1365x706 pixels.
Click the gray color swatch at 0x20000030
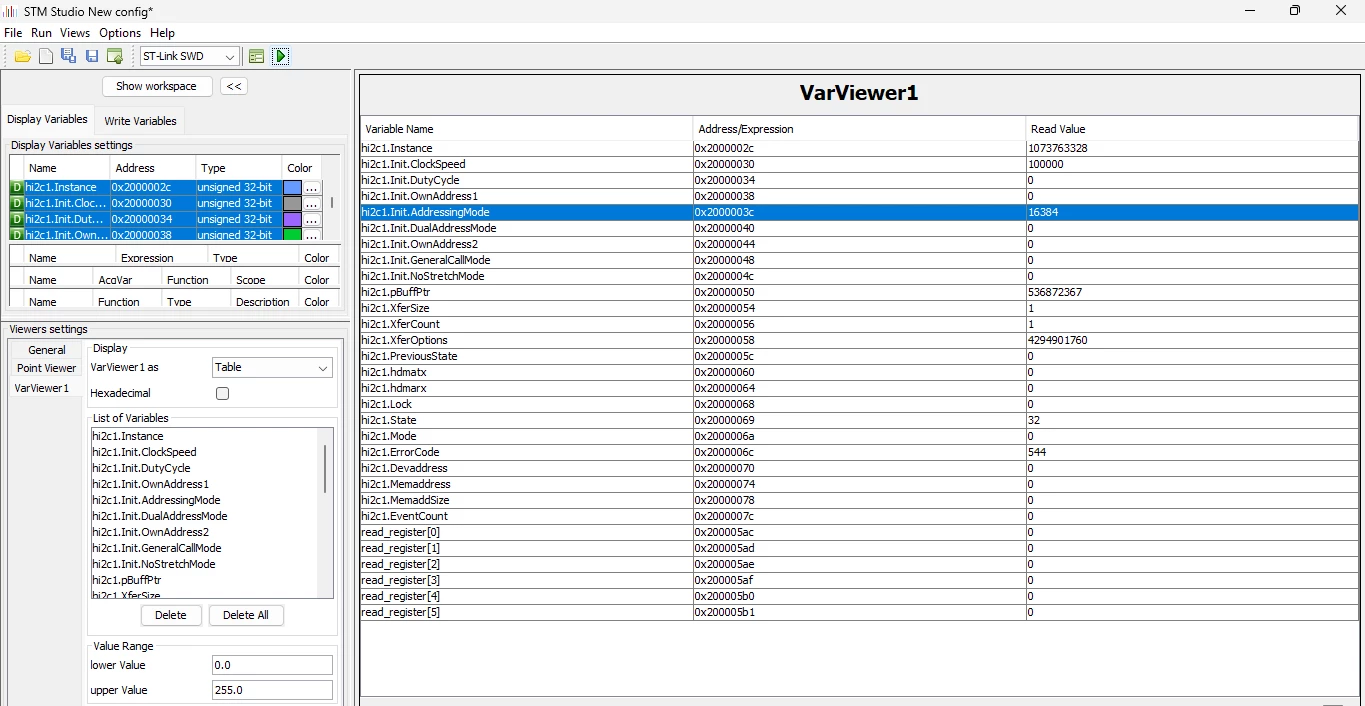[293, 203]
